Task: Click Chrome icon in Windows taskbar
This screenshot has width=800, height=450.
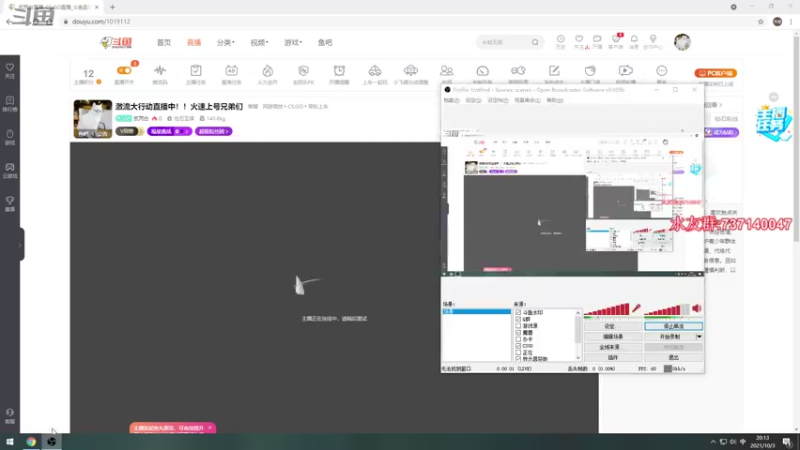Action: tap(31, 442)
